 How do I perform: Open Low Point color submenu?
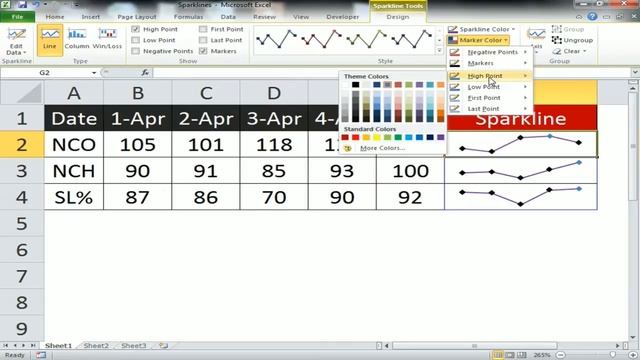click(x=489, y=87)
